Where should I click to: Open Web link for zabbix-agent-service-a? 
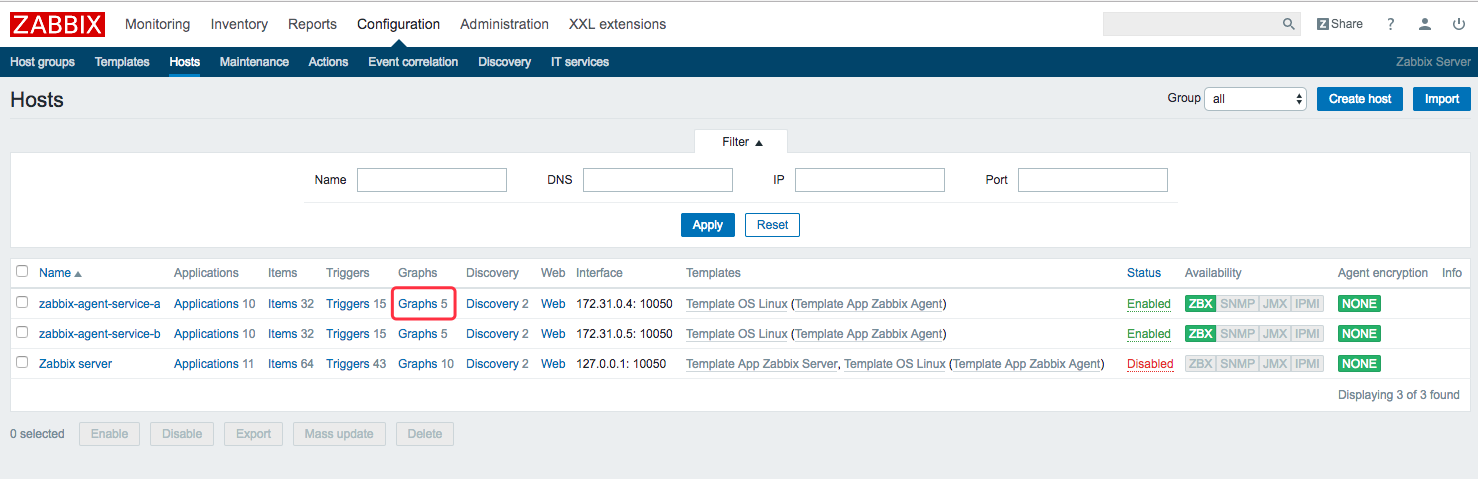pos(553,304)
